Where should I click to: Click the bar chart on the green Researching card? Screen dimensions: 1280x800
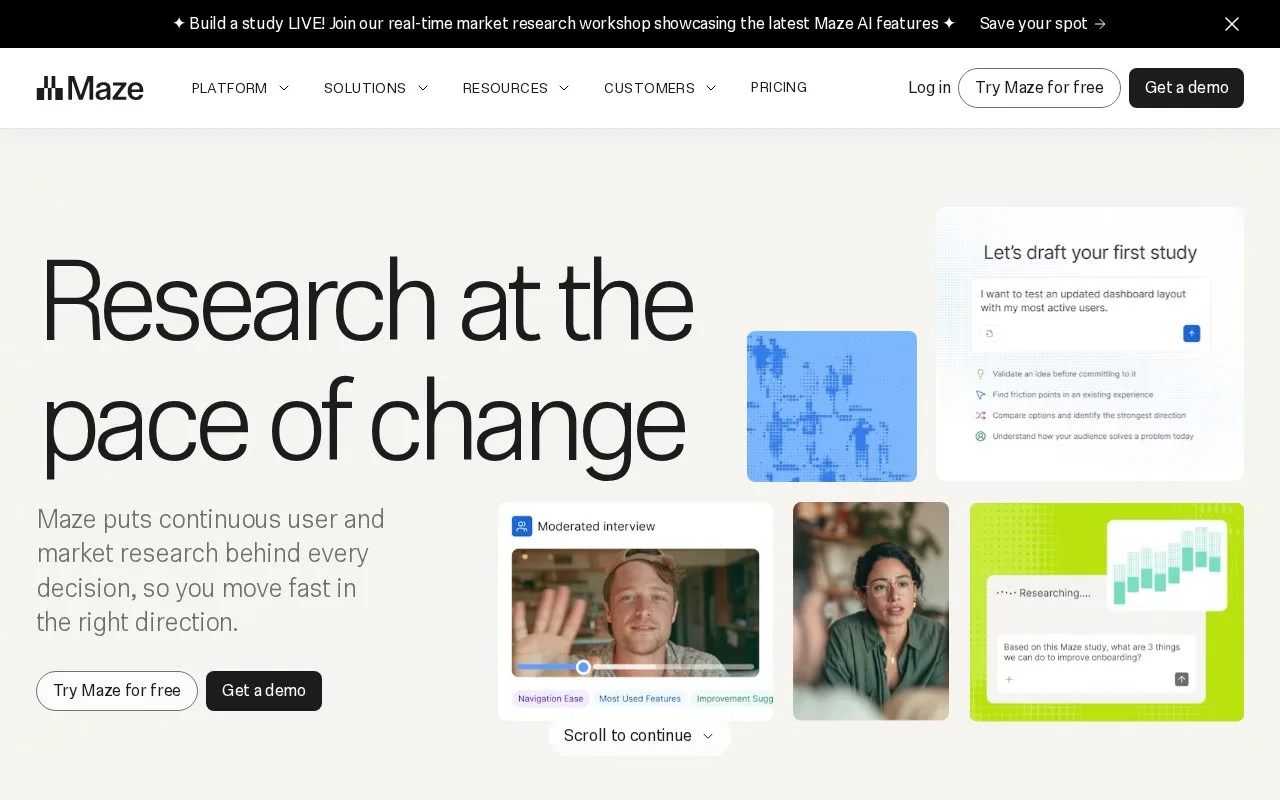pyautogui.click(x=1167, y=564)
